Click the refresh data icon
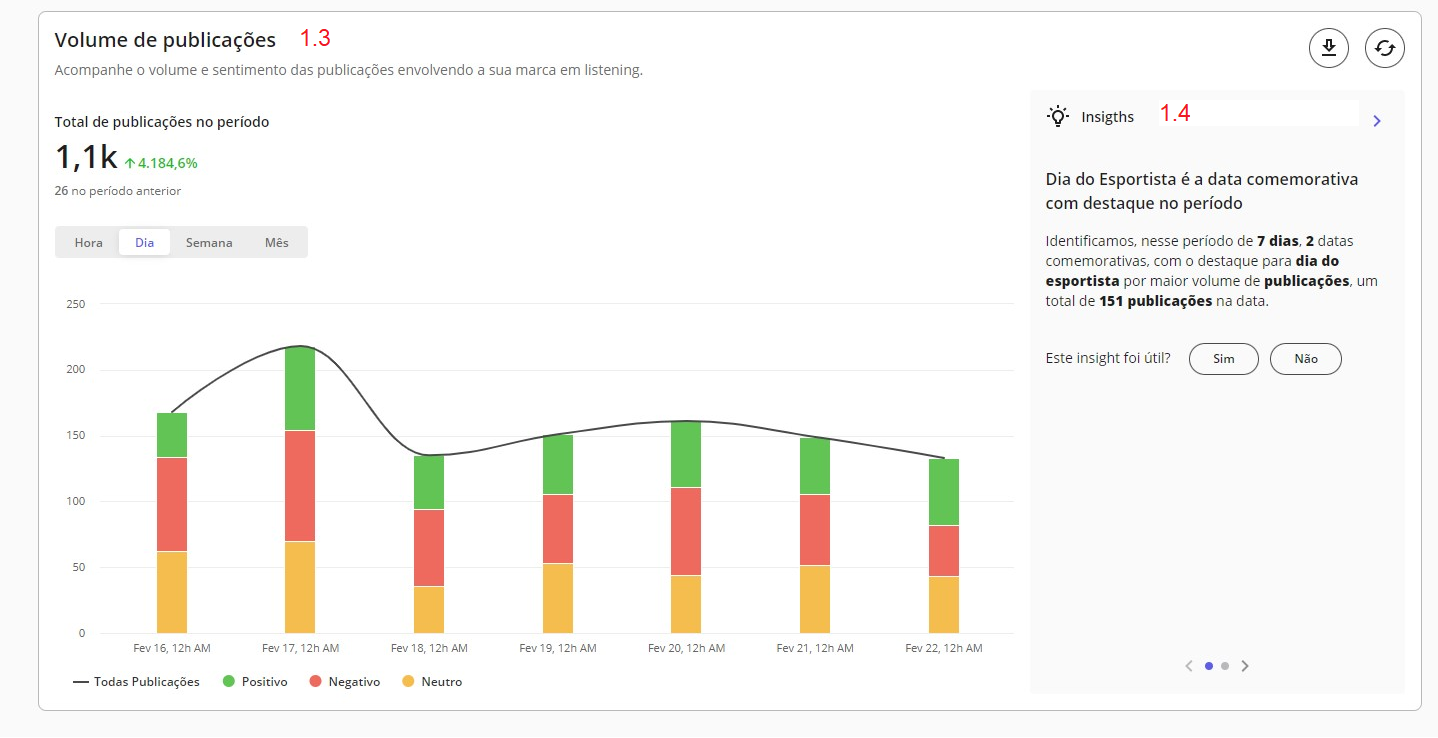This screenshot has width=1438, height=738. tap(1384, 48)
